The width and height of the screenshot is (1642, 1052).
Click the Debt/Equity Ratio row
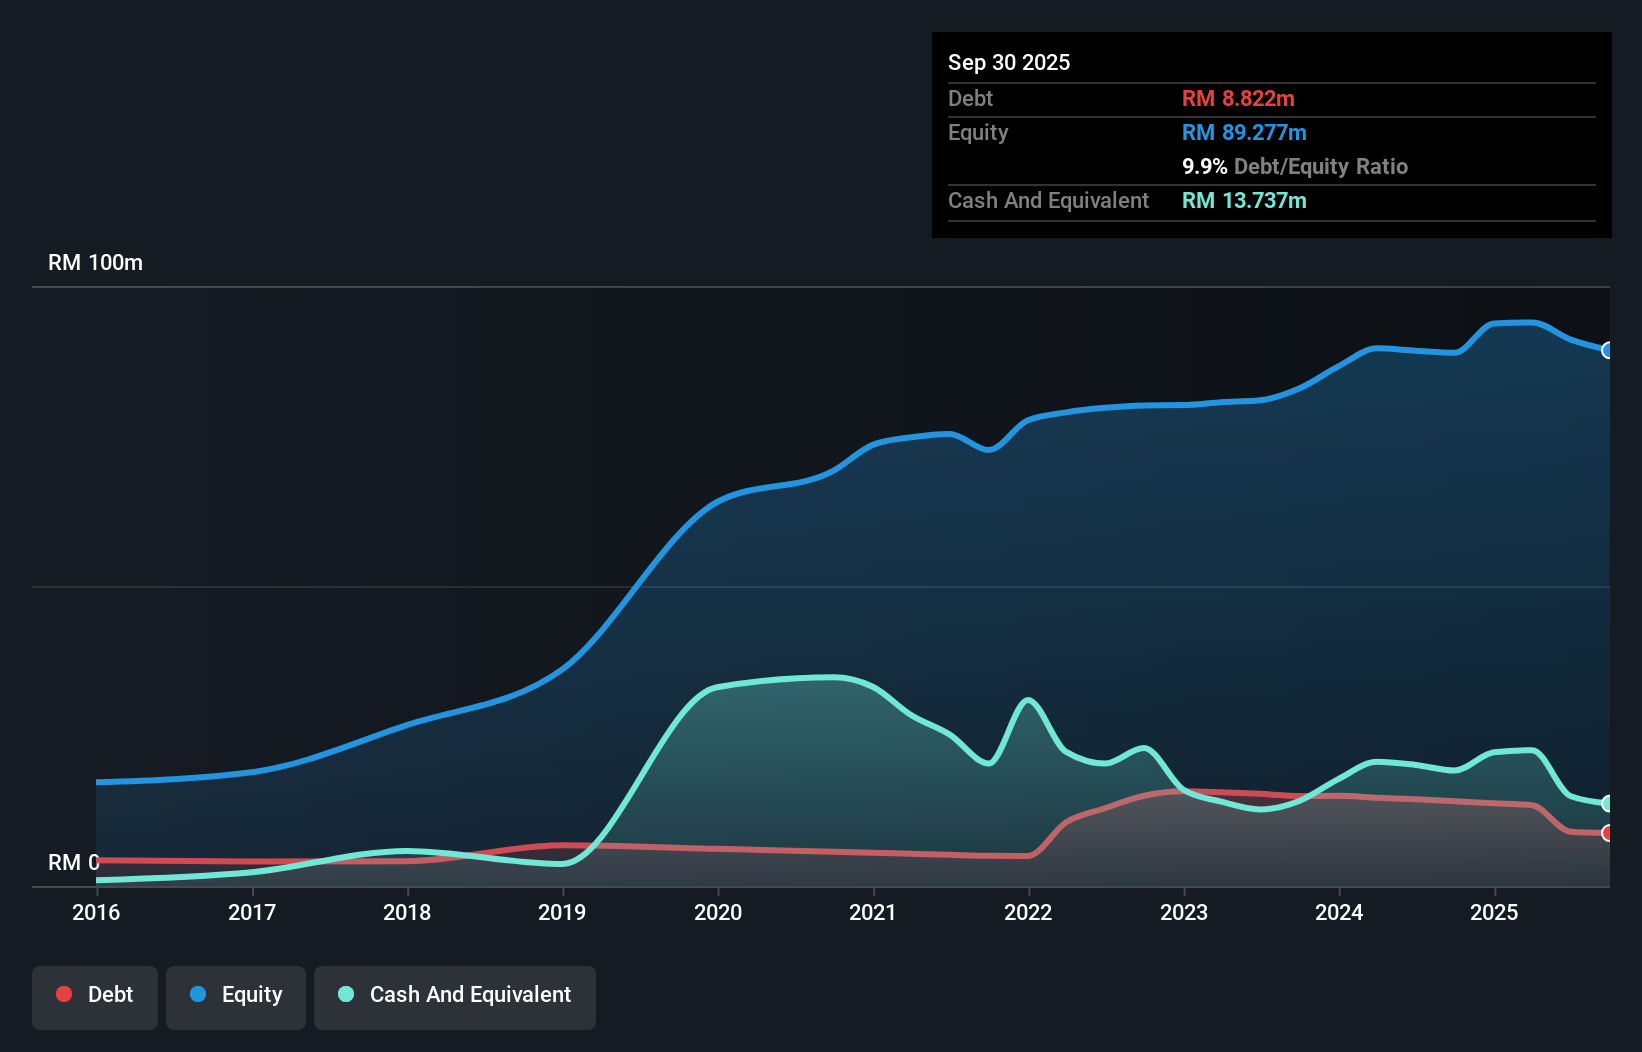1295,166
